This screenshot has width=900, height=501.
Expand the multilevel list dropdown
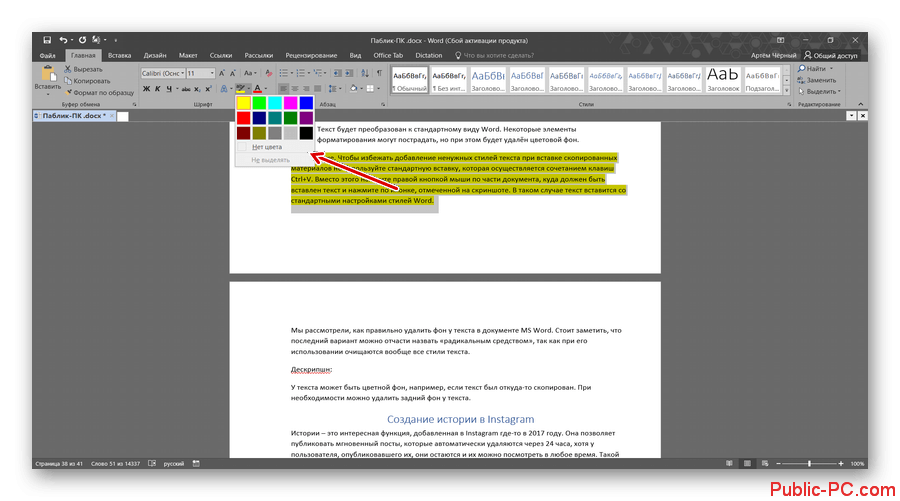point(325,73)
